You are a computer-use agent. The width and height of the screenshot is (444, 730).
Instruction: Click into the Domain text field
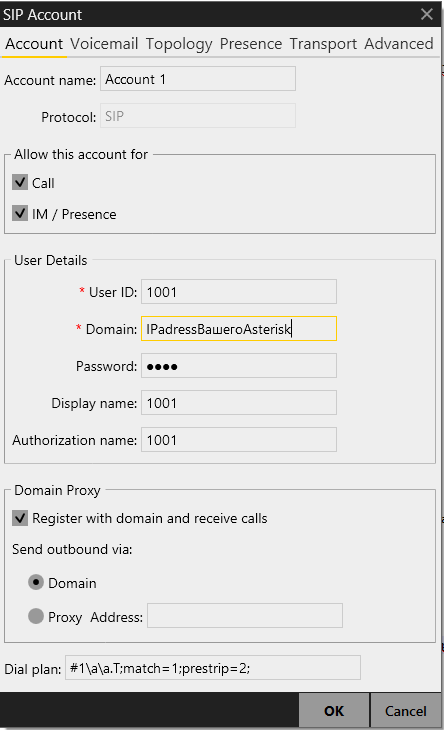point(239,329)
